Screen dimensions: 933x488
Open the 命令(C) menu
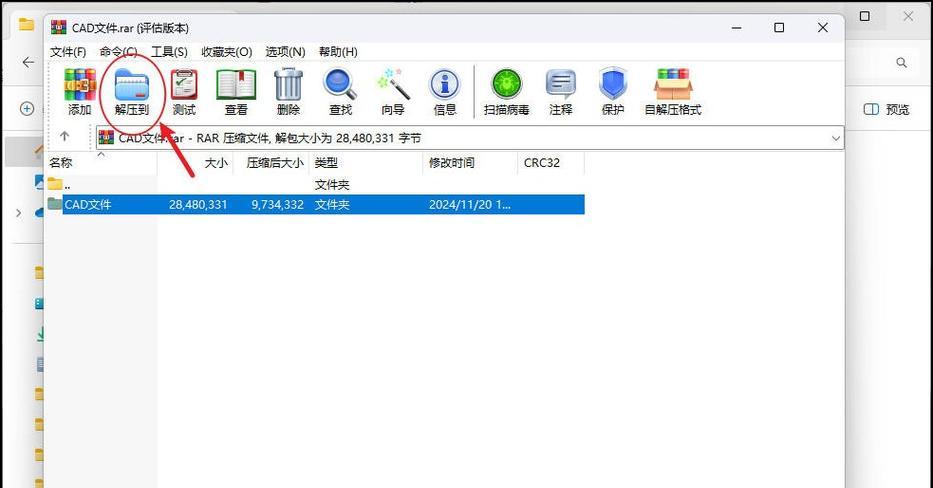(118, 52)
